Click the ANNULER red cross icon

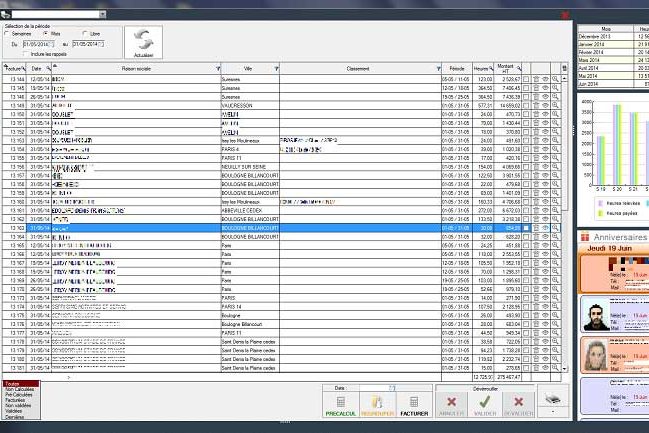tap(451, 402)
